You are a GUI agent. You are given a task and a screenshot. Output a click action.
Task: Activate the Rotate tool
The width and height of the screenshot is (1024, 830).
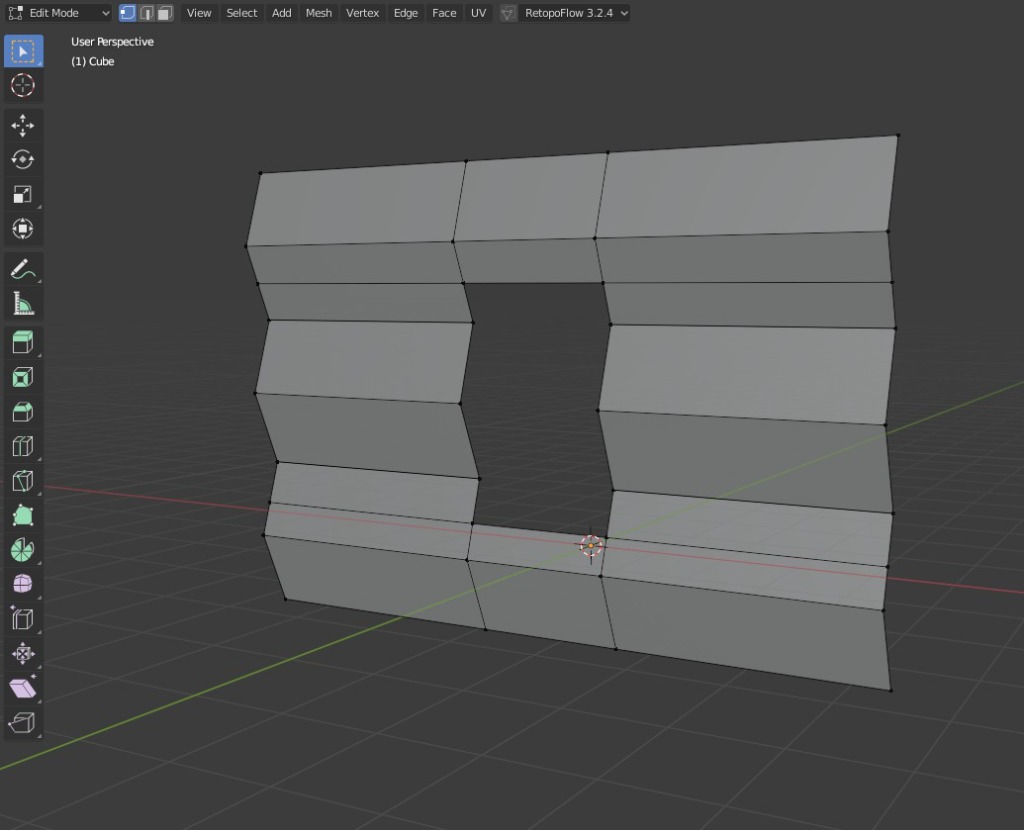point(23,160)
